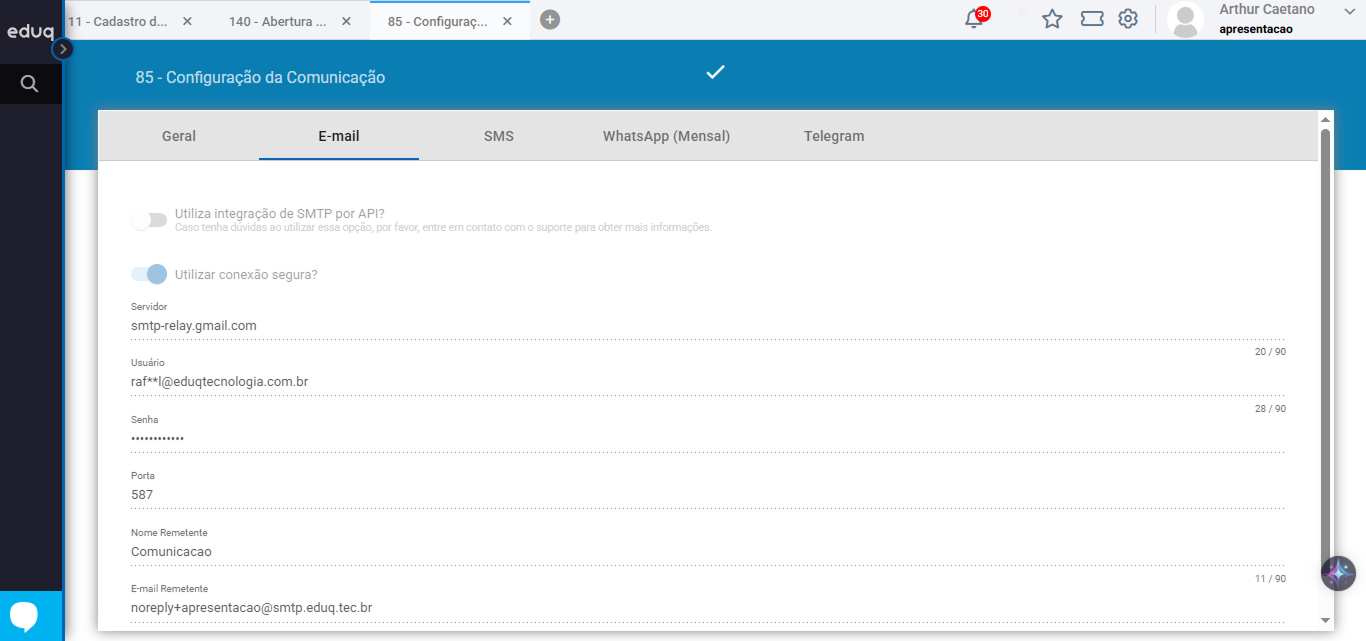Click the 'Arthur Caetano' user name
The height and width of the screenshot is (641, 1366).
coord(1267,9)
